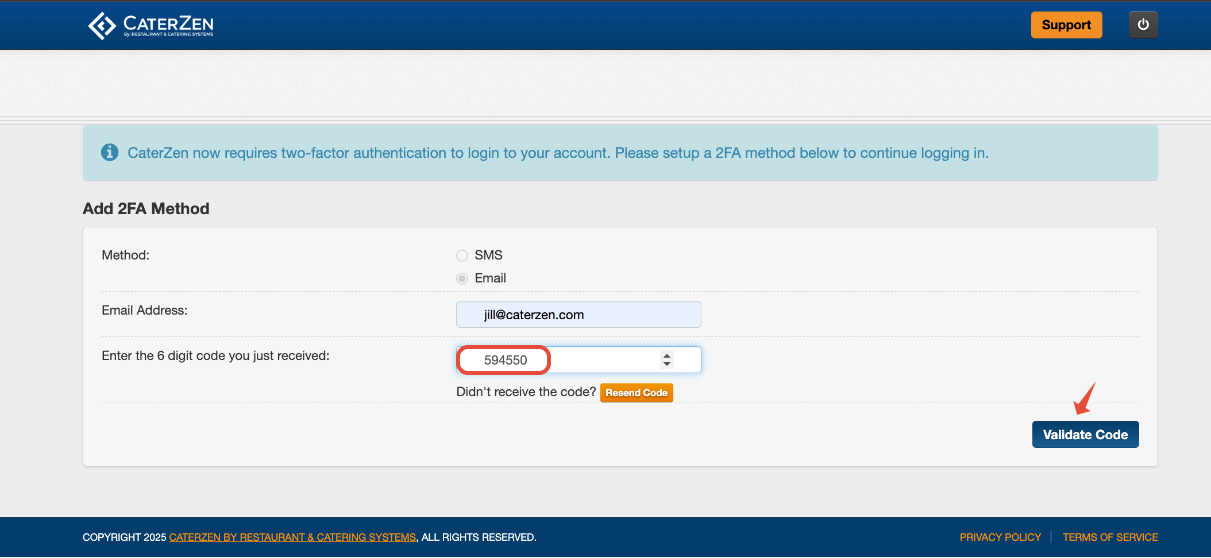Screen dimensions: 1211x558
Task: Click the Resend Code button
Action: click(x=636, y=393)
